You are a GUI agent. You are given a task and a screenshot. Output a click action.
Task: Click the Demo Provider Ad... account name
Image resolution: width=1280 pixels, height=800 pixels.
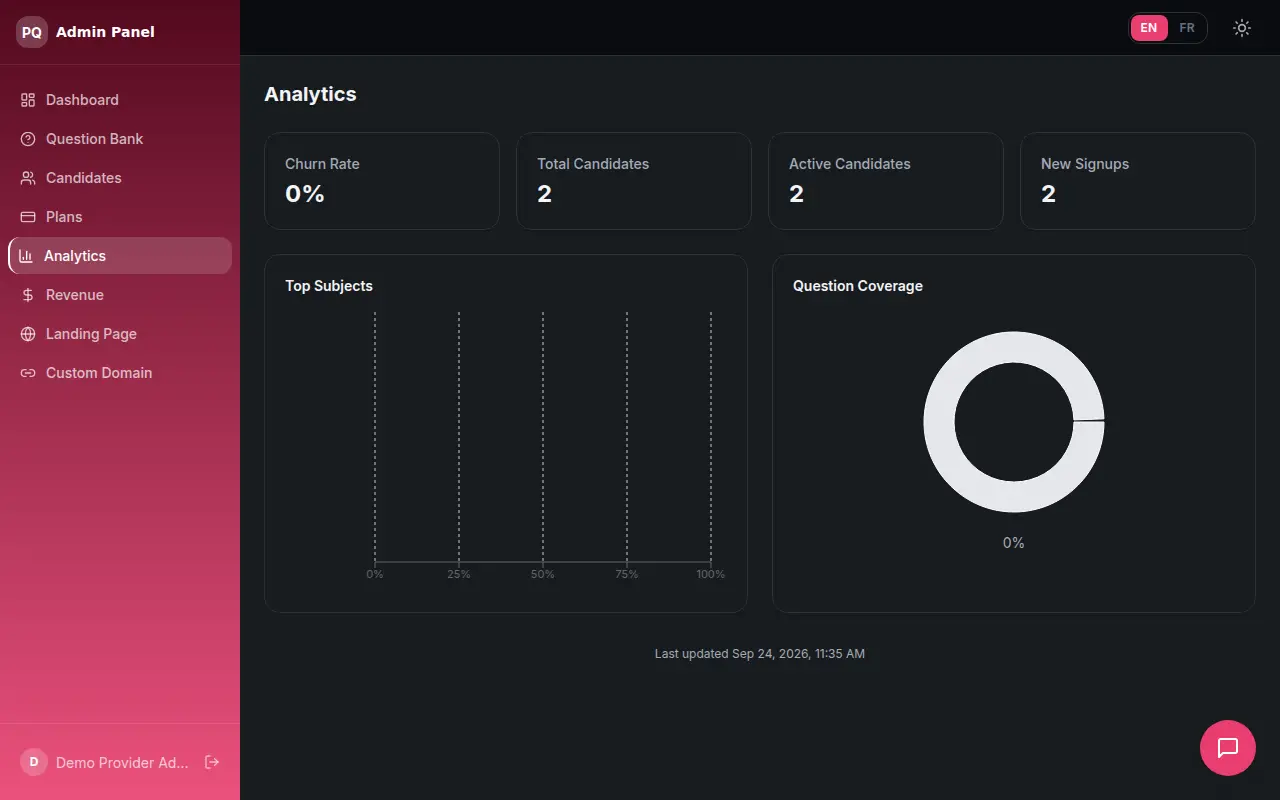[x=122, y=763]
